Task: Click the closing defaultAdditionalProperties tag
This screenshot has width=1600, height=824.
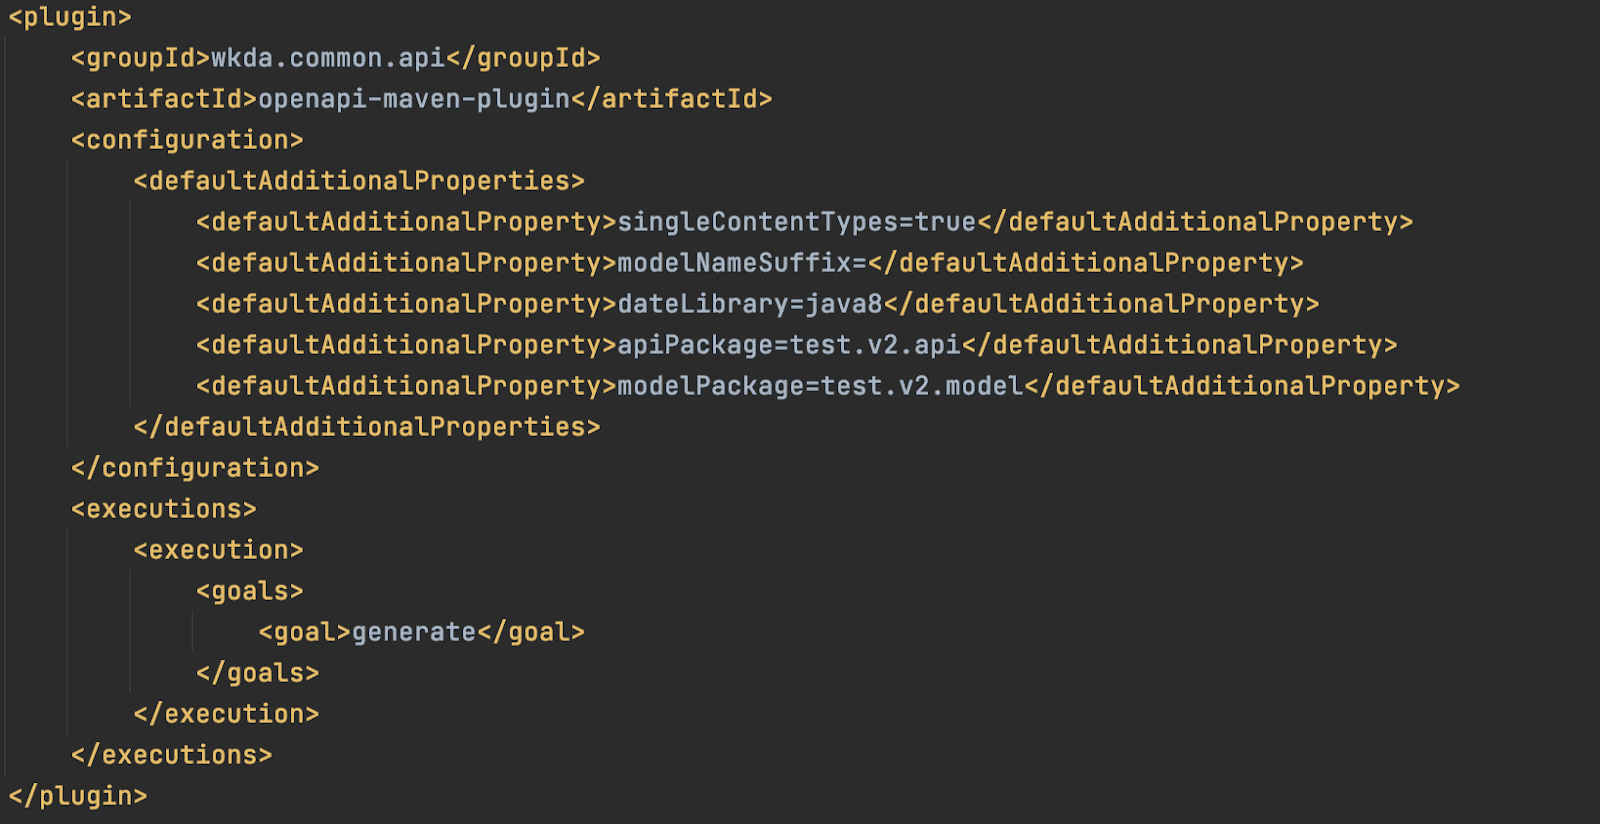Action: point(367,427)
